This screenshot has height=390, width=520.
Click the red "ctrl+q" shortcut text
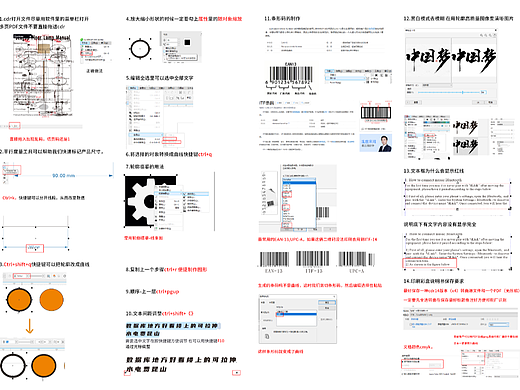pos(205,154)
